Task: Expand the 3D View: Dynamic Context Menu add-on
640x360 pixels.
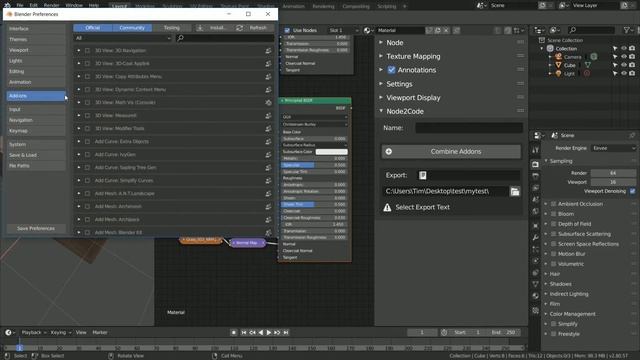Action: coord(79,89)
